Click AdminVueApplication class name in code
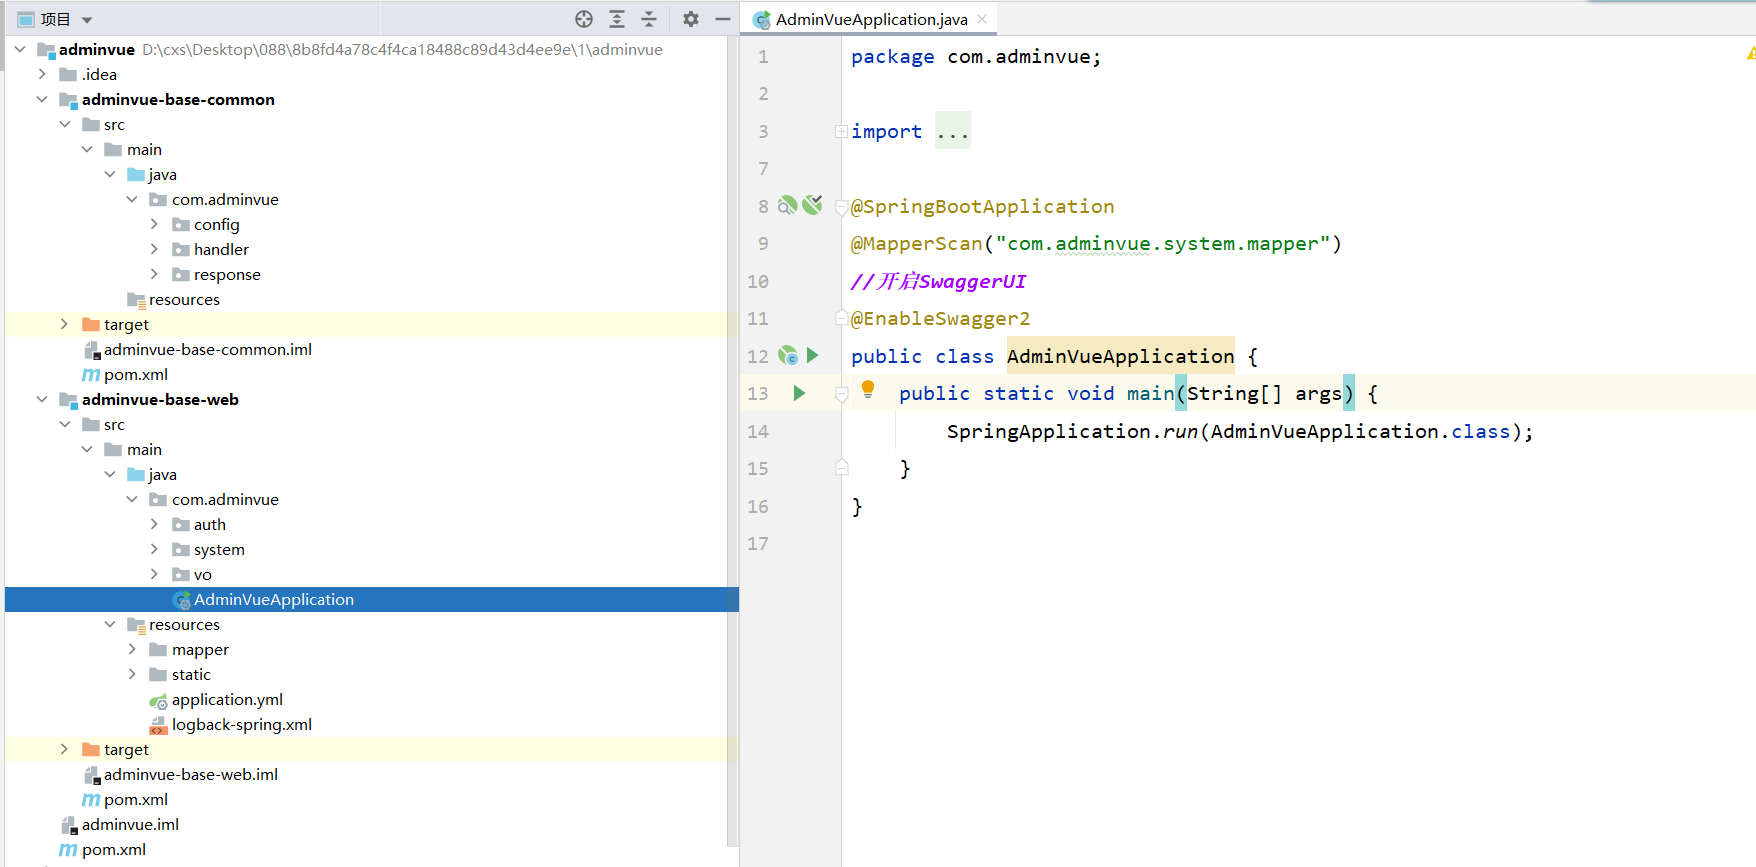This screenshot has width=1756, height=867. 1120,356
